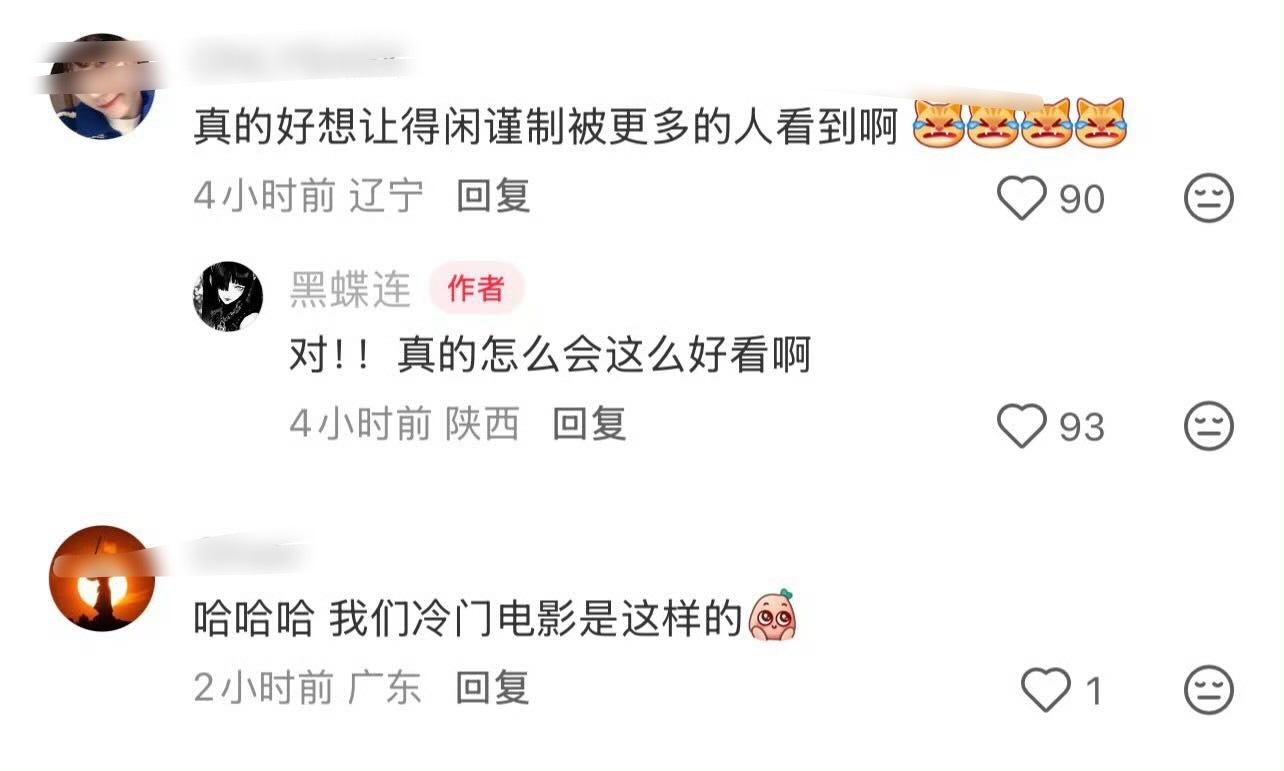Tap the blurred username of top commenter

tap(300, 57)
